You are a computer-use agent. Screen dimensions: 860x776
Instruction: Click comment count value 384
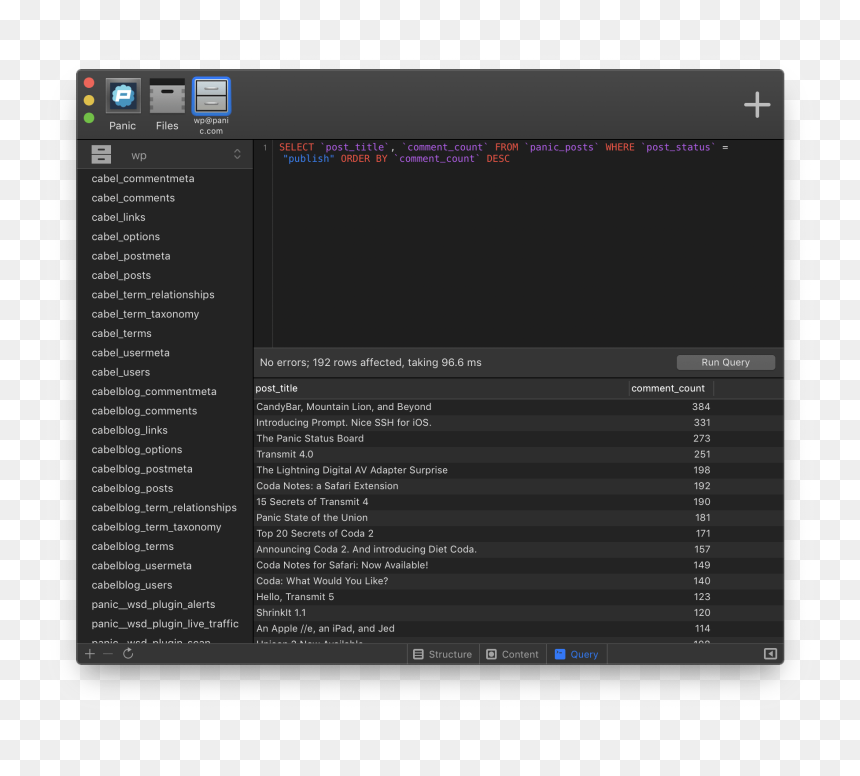coord(701,407)
